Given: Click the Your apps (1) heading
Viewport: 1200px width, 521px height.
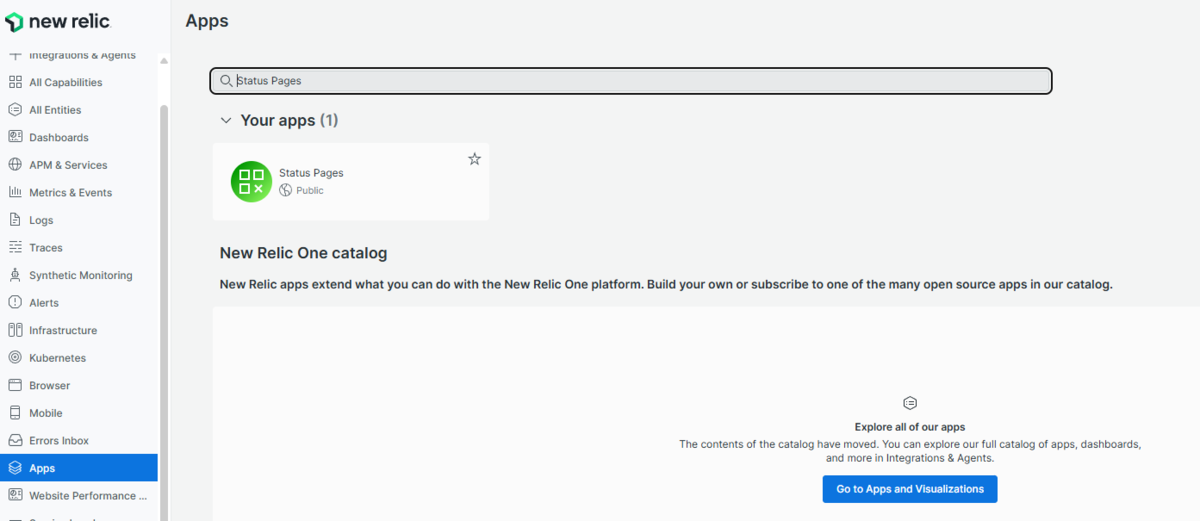Looking at the screenshot, I should coord(289,120).
